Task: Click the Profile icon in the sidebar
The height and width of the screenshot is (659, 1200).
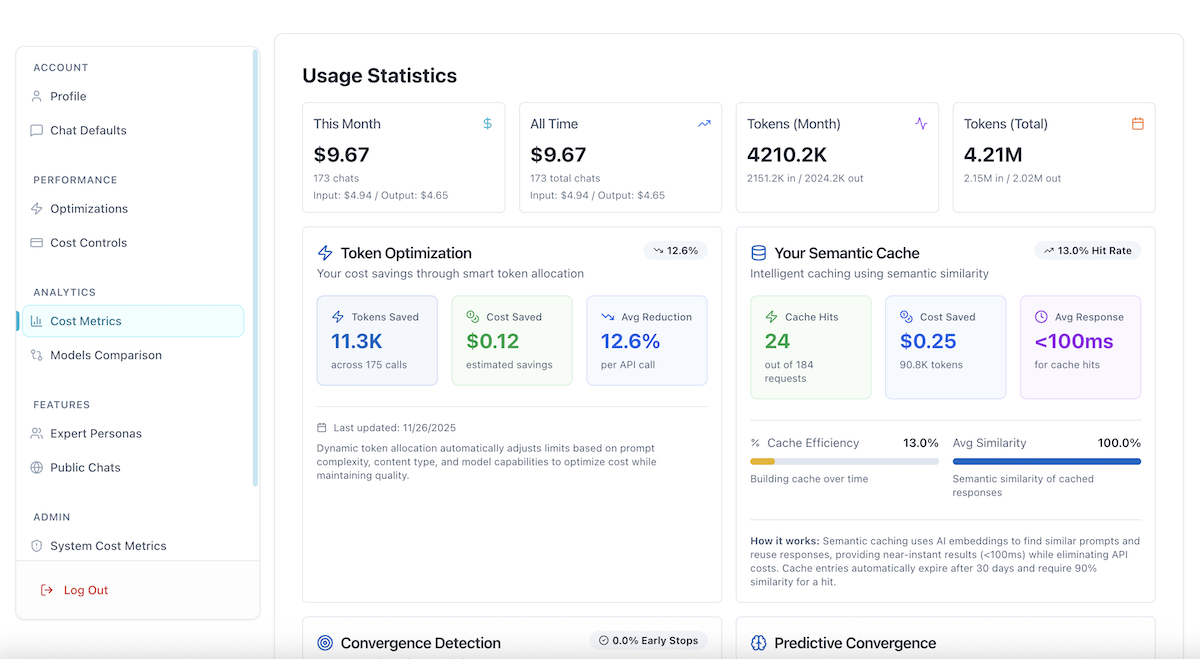Action: [x=35, y=96]
